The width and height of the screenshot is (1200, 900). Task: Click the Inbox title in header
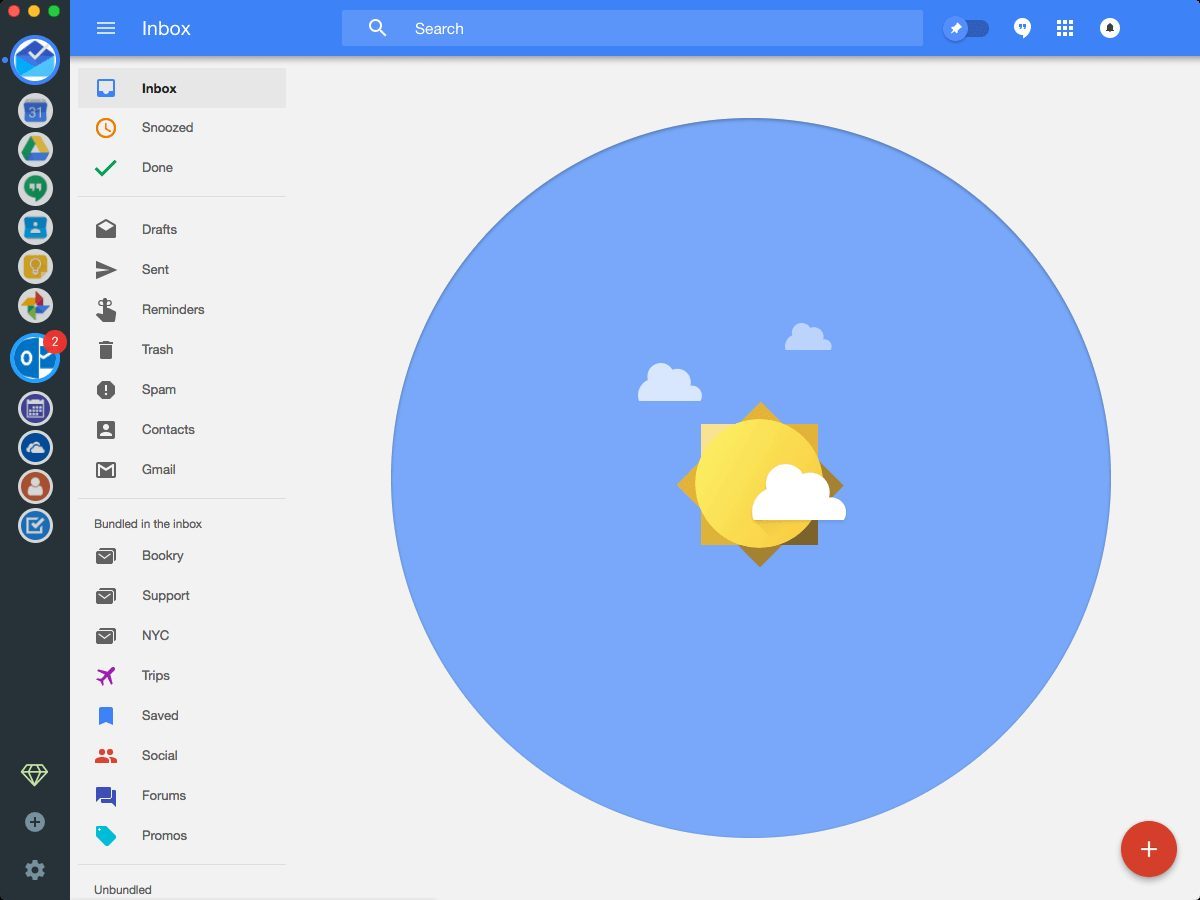click(x=166, y=28)
